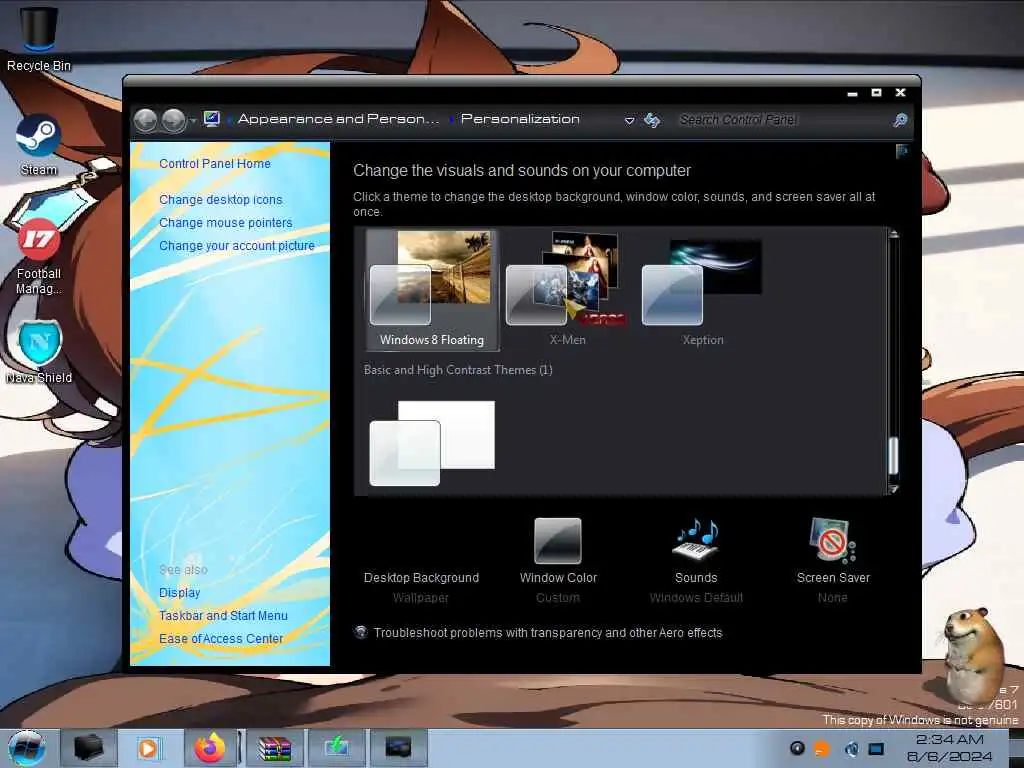This screenshot has height=768, width=1024.
Task: Open the help icon at top right
Action: tap(902, 152)
